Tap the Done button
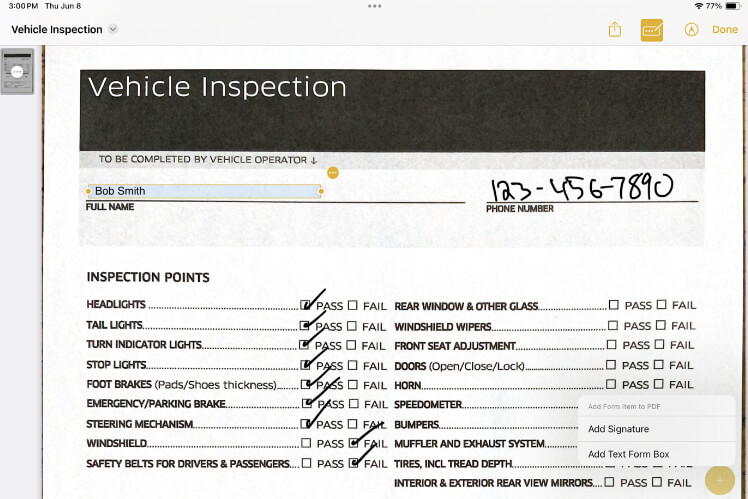The image size is (748, 499). click(x=725, y=30)
